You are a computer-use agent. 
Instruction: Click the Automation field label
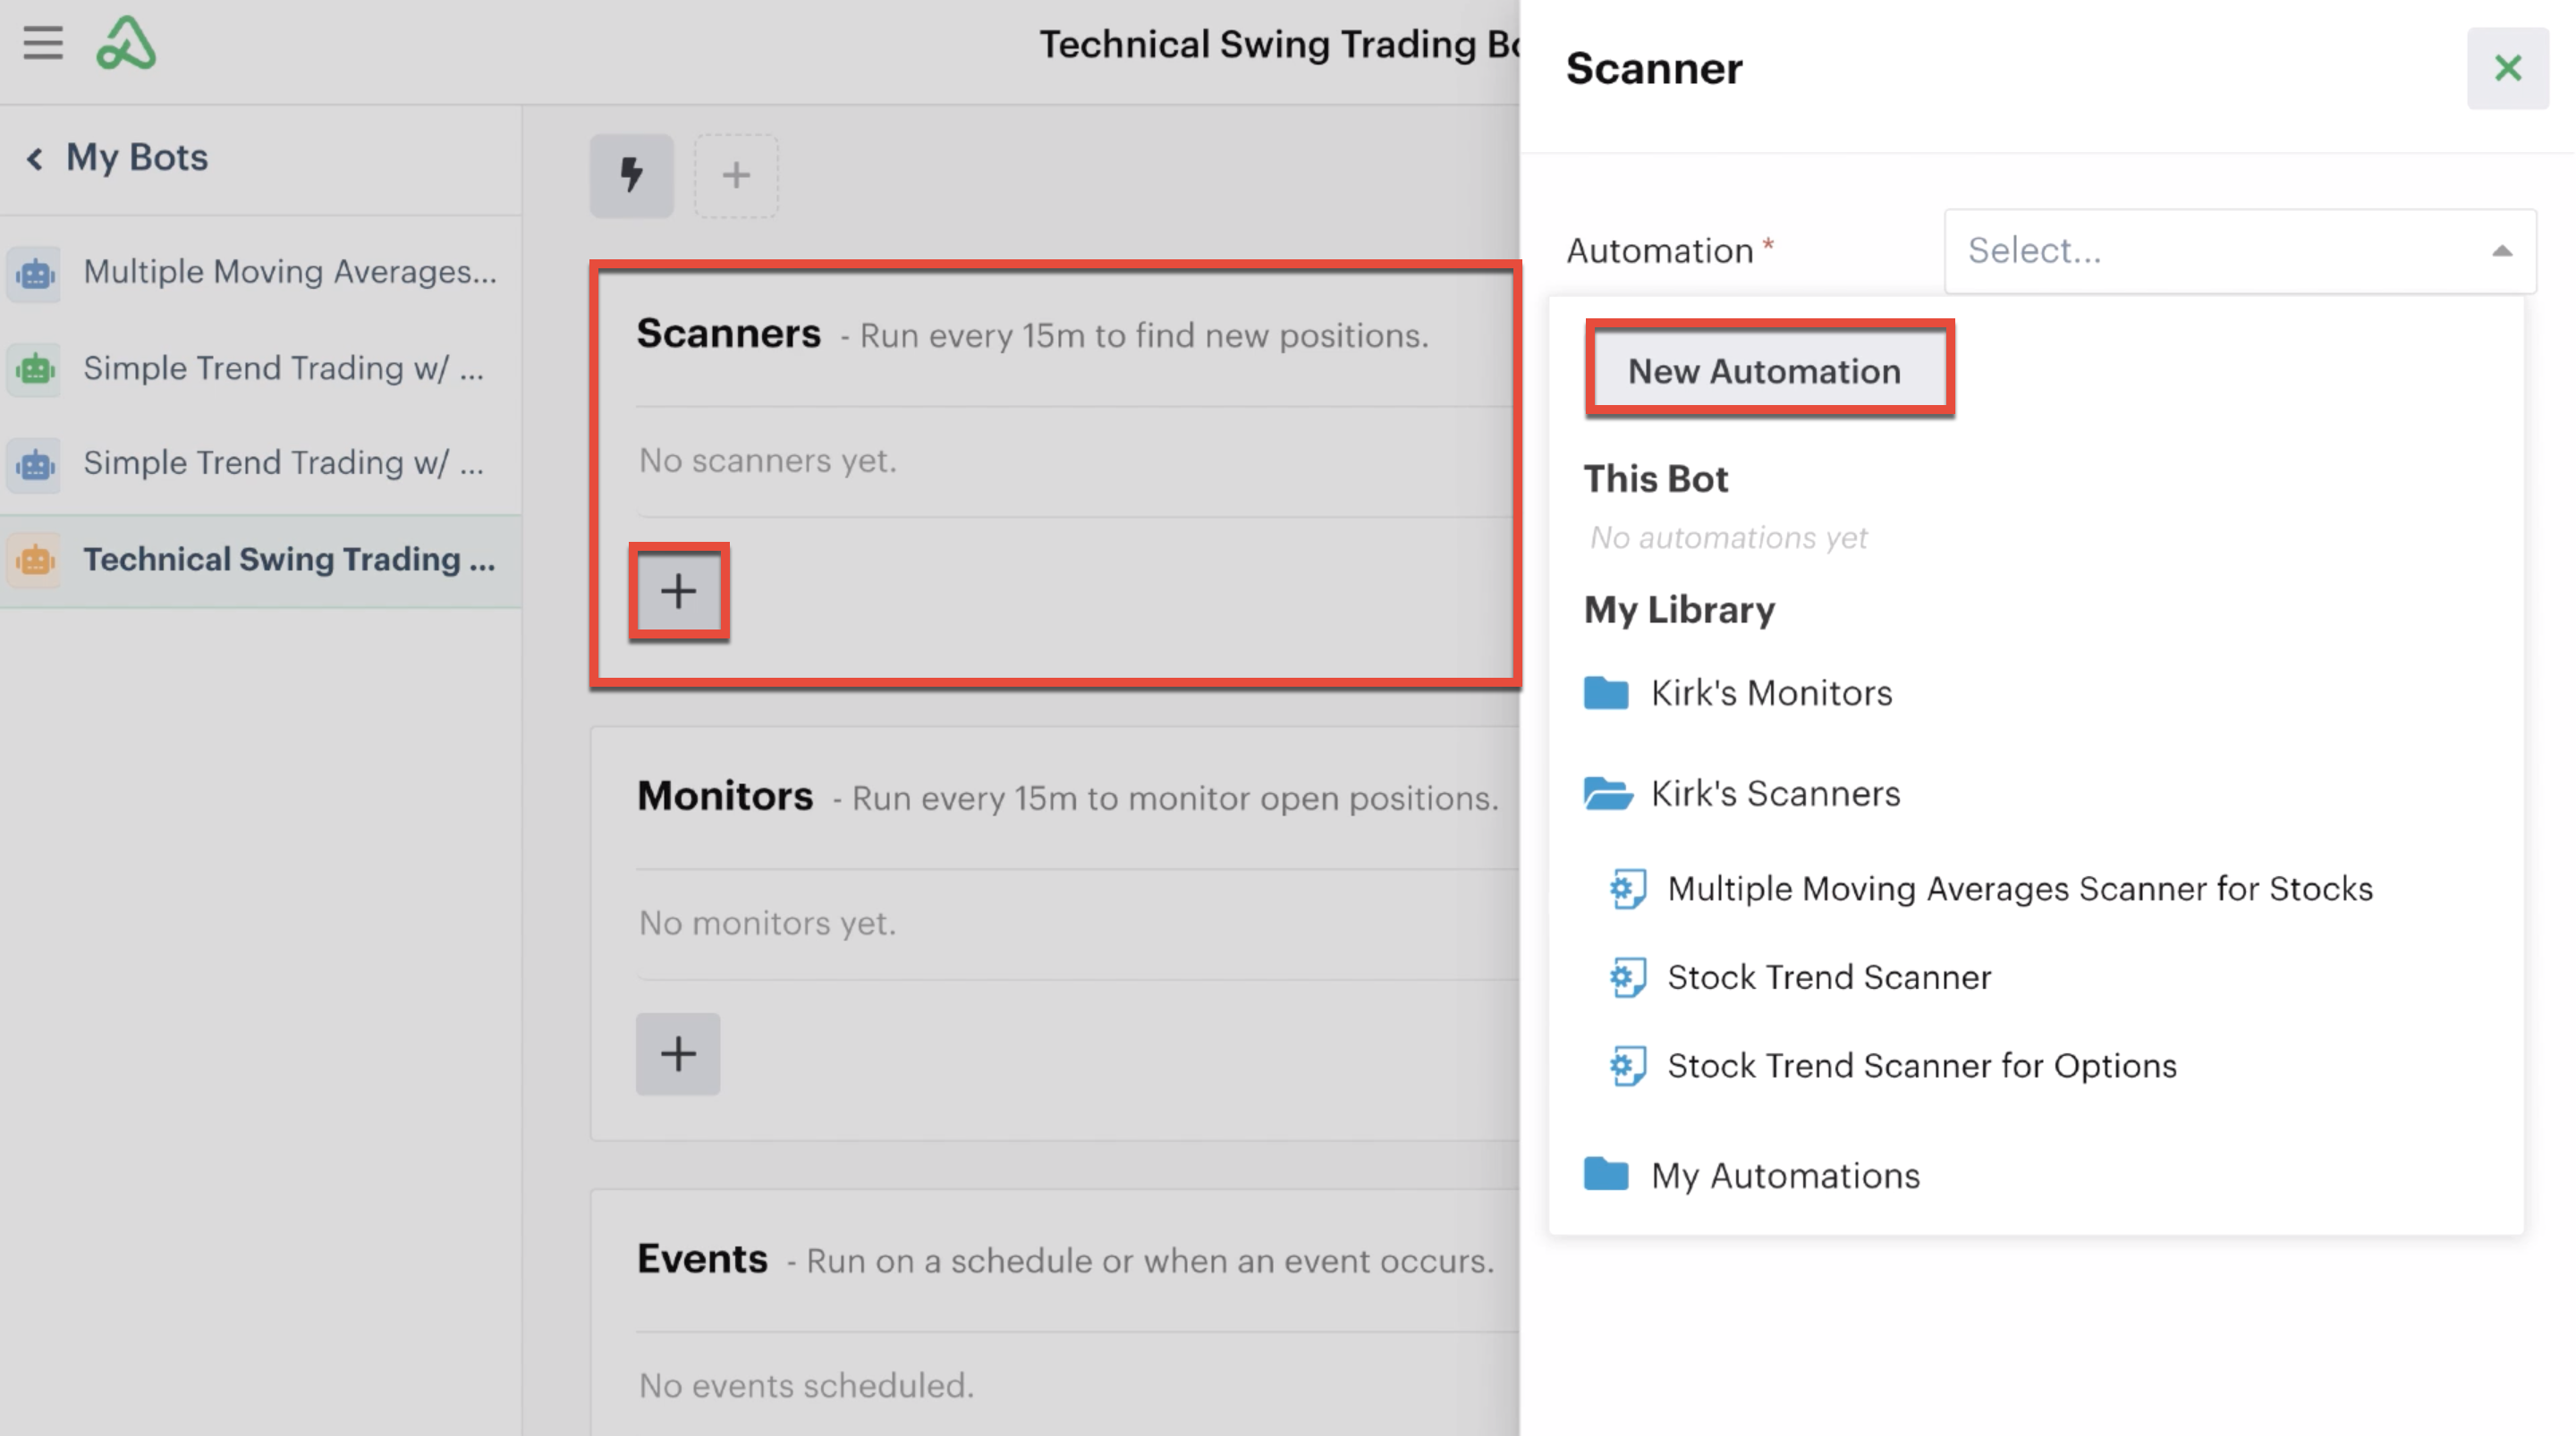1660,251
